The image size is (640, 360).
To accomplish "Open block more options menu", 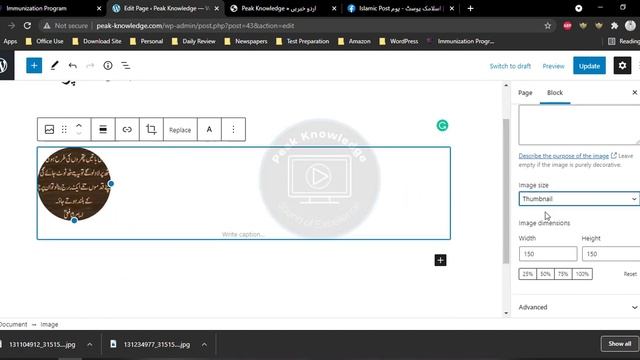I will click(233, 129).
